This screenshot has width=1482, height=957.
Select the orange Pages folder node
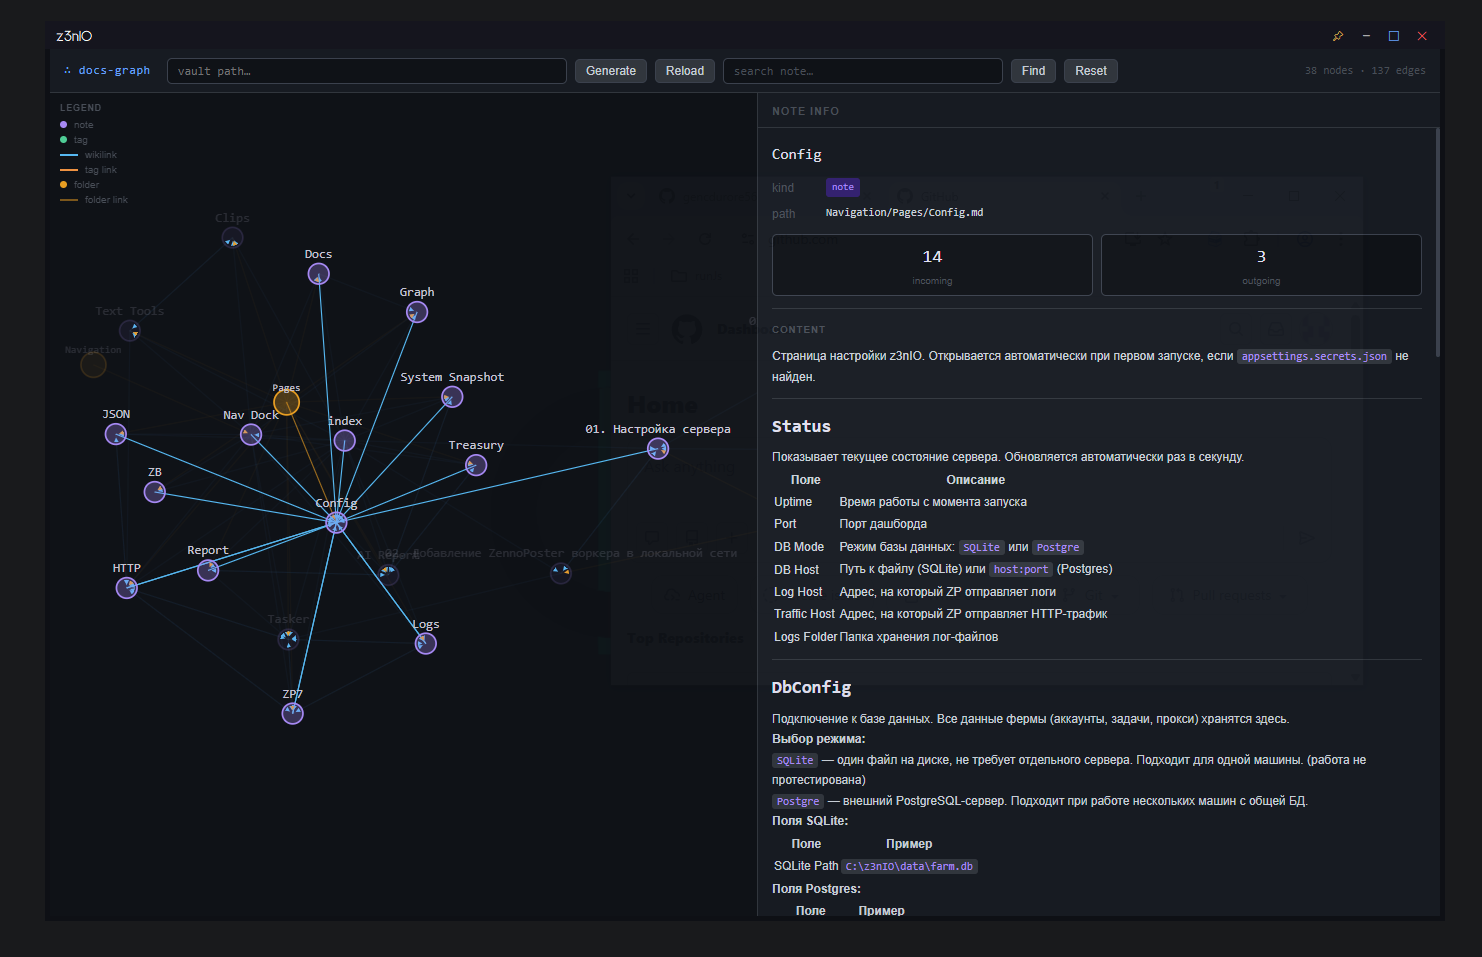click(x=287, y=402)
